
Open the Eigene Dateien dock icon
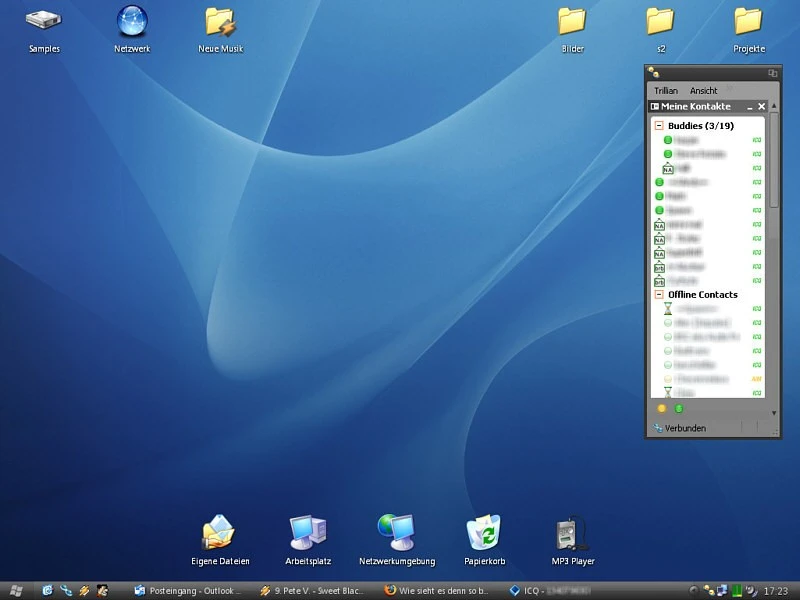[219, 532]
